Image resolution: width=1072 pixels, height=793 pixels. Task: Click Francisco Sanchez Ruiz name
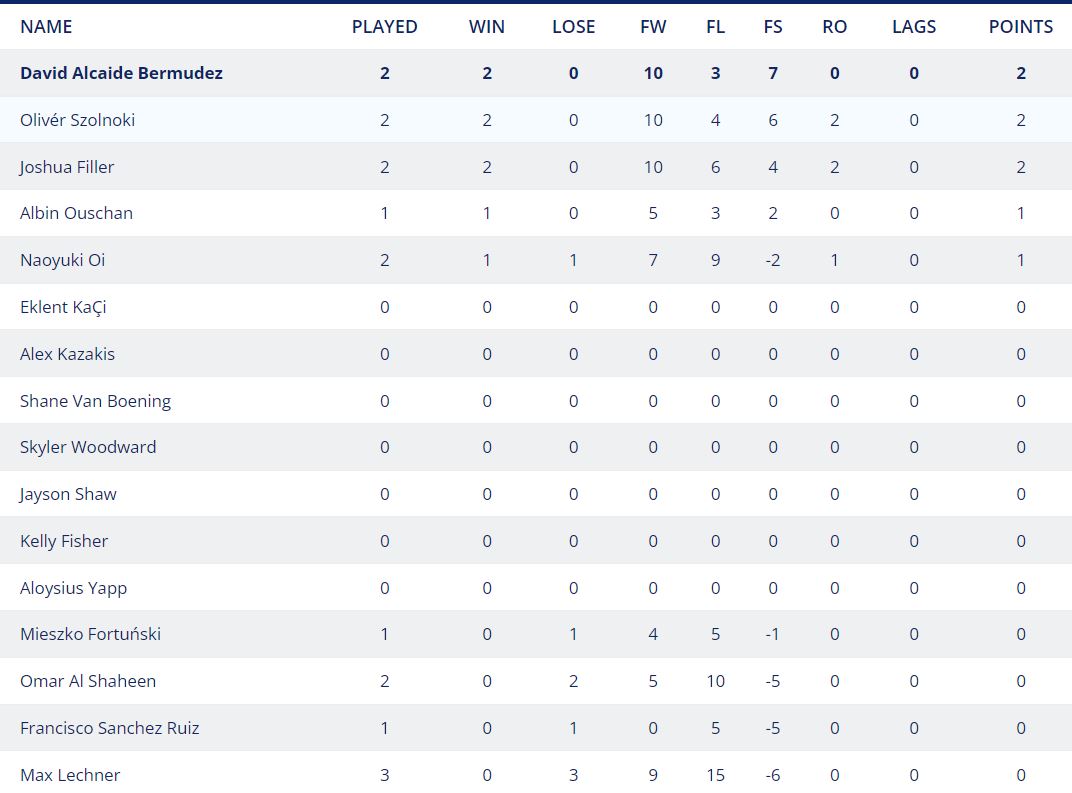pos(109,728)
